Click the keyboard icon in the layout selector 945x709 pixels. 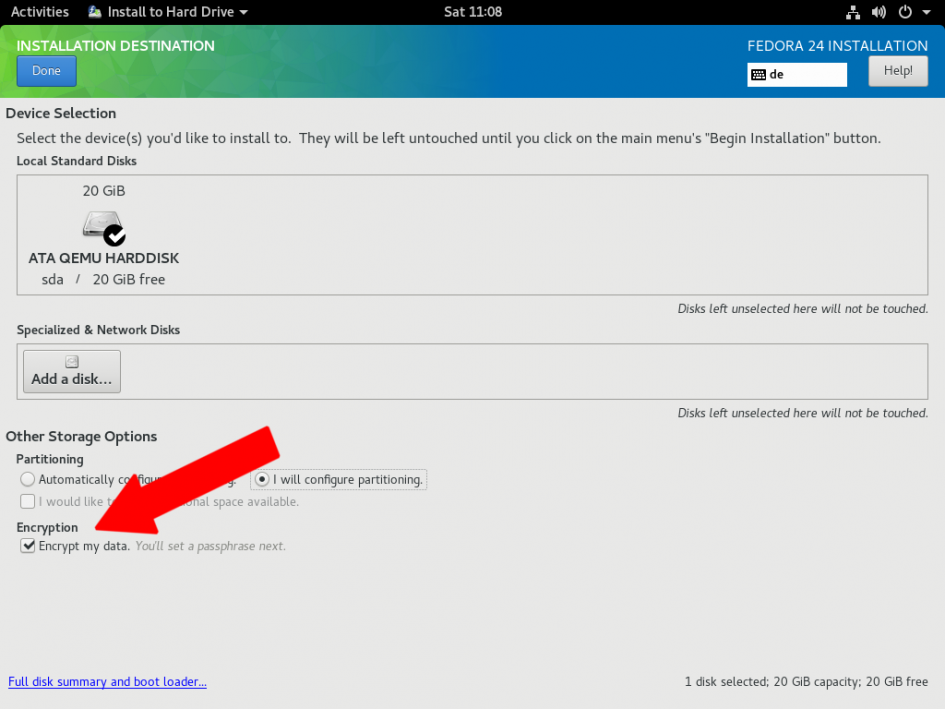click(761, 74)
